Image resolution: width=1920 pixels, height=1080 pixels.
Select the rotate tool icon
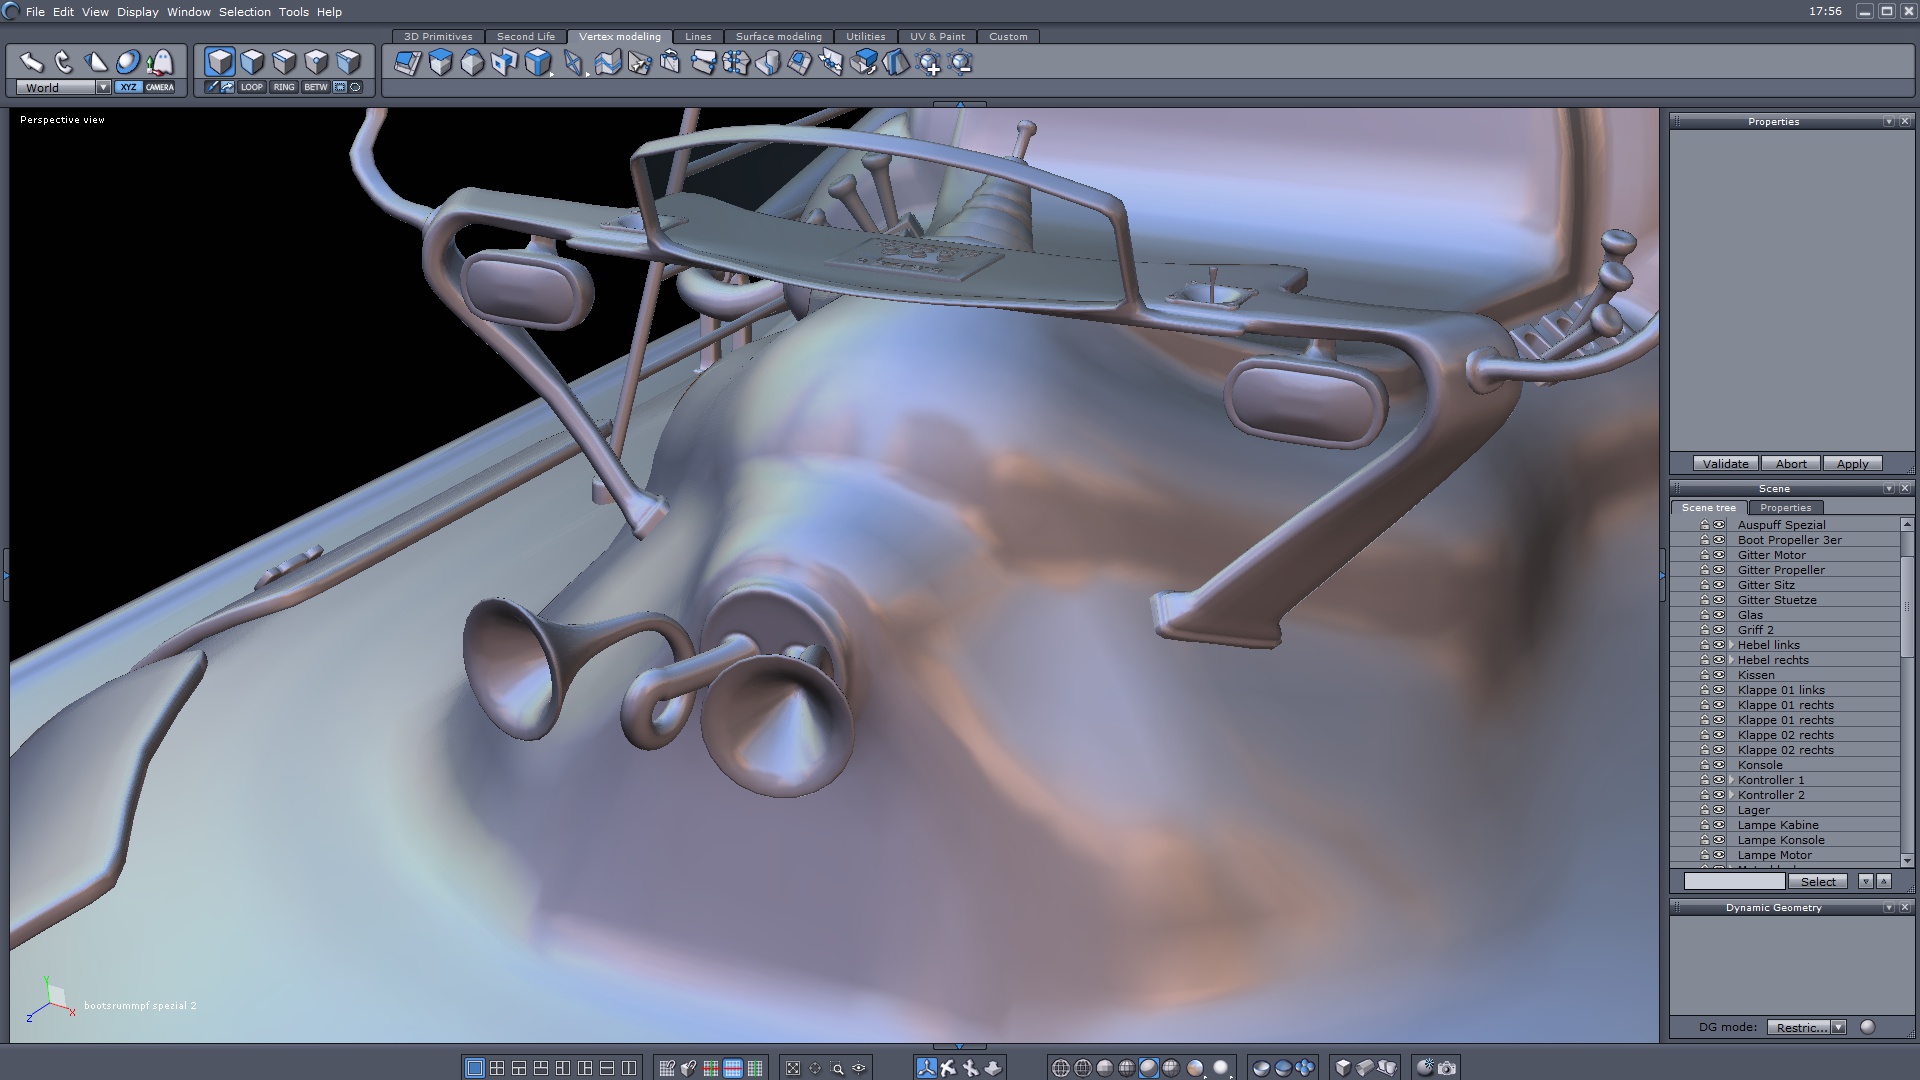pos(64,62)
